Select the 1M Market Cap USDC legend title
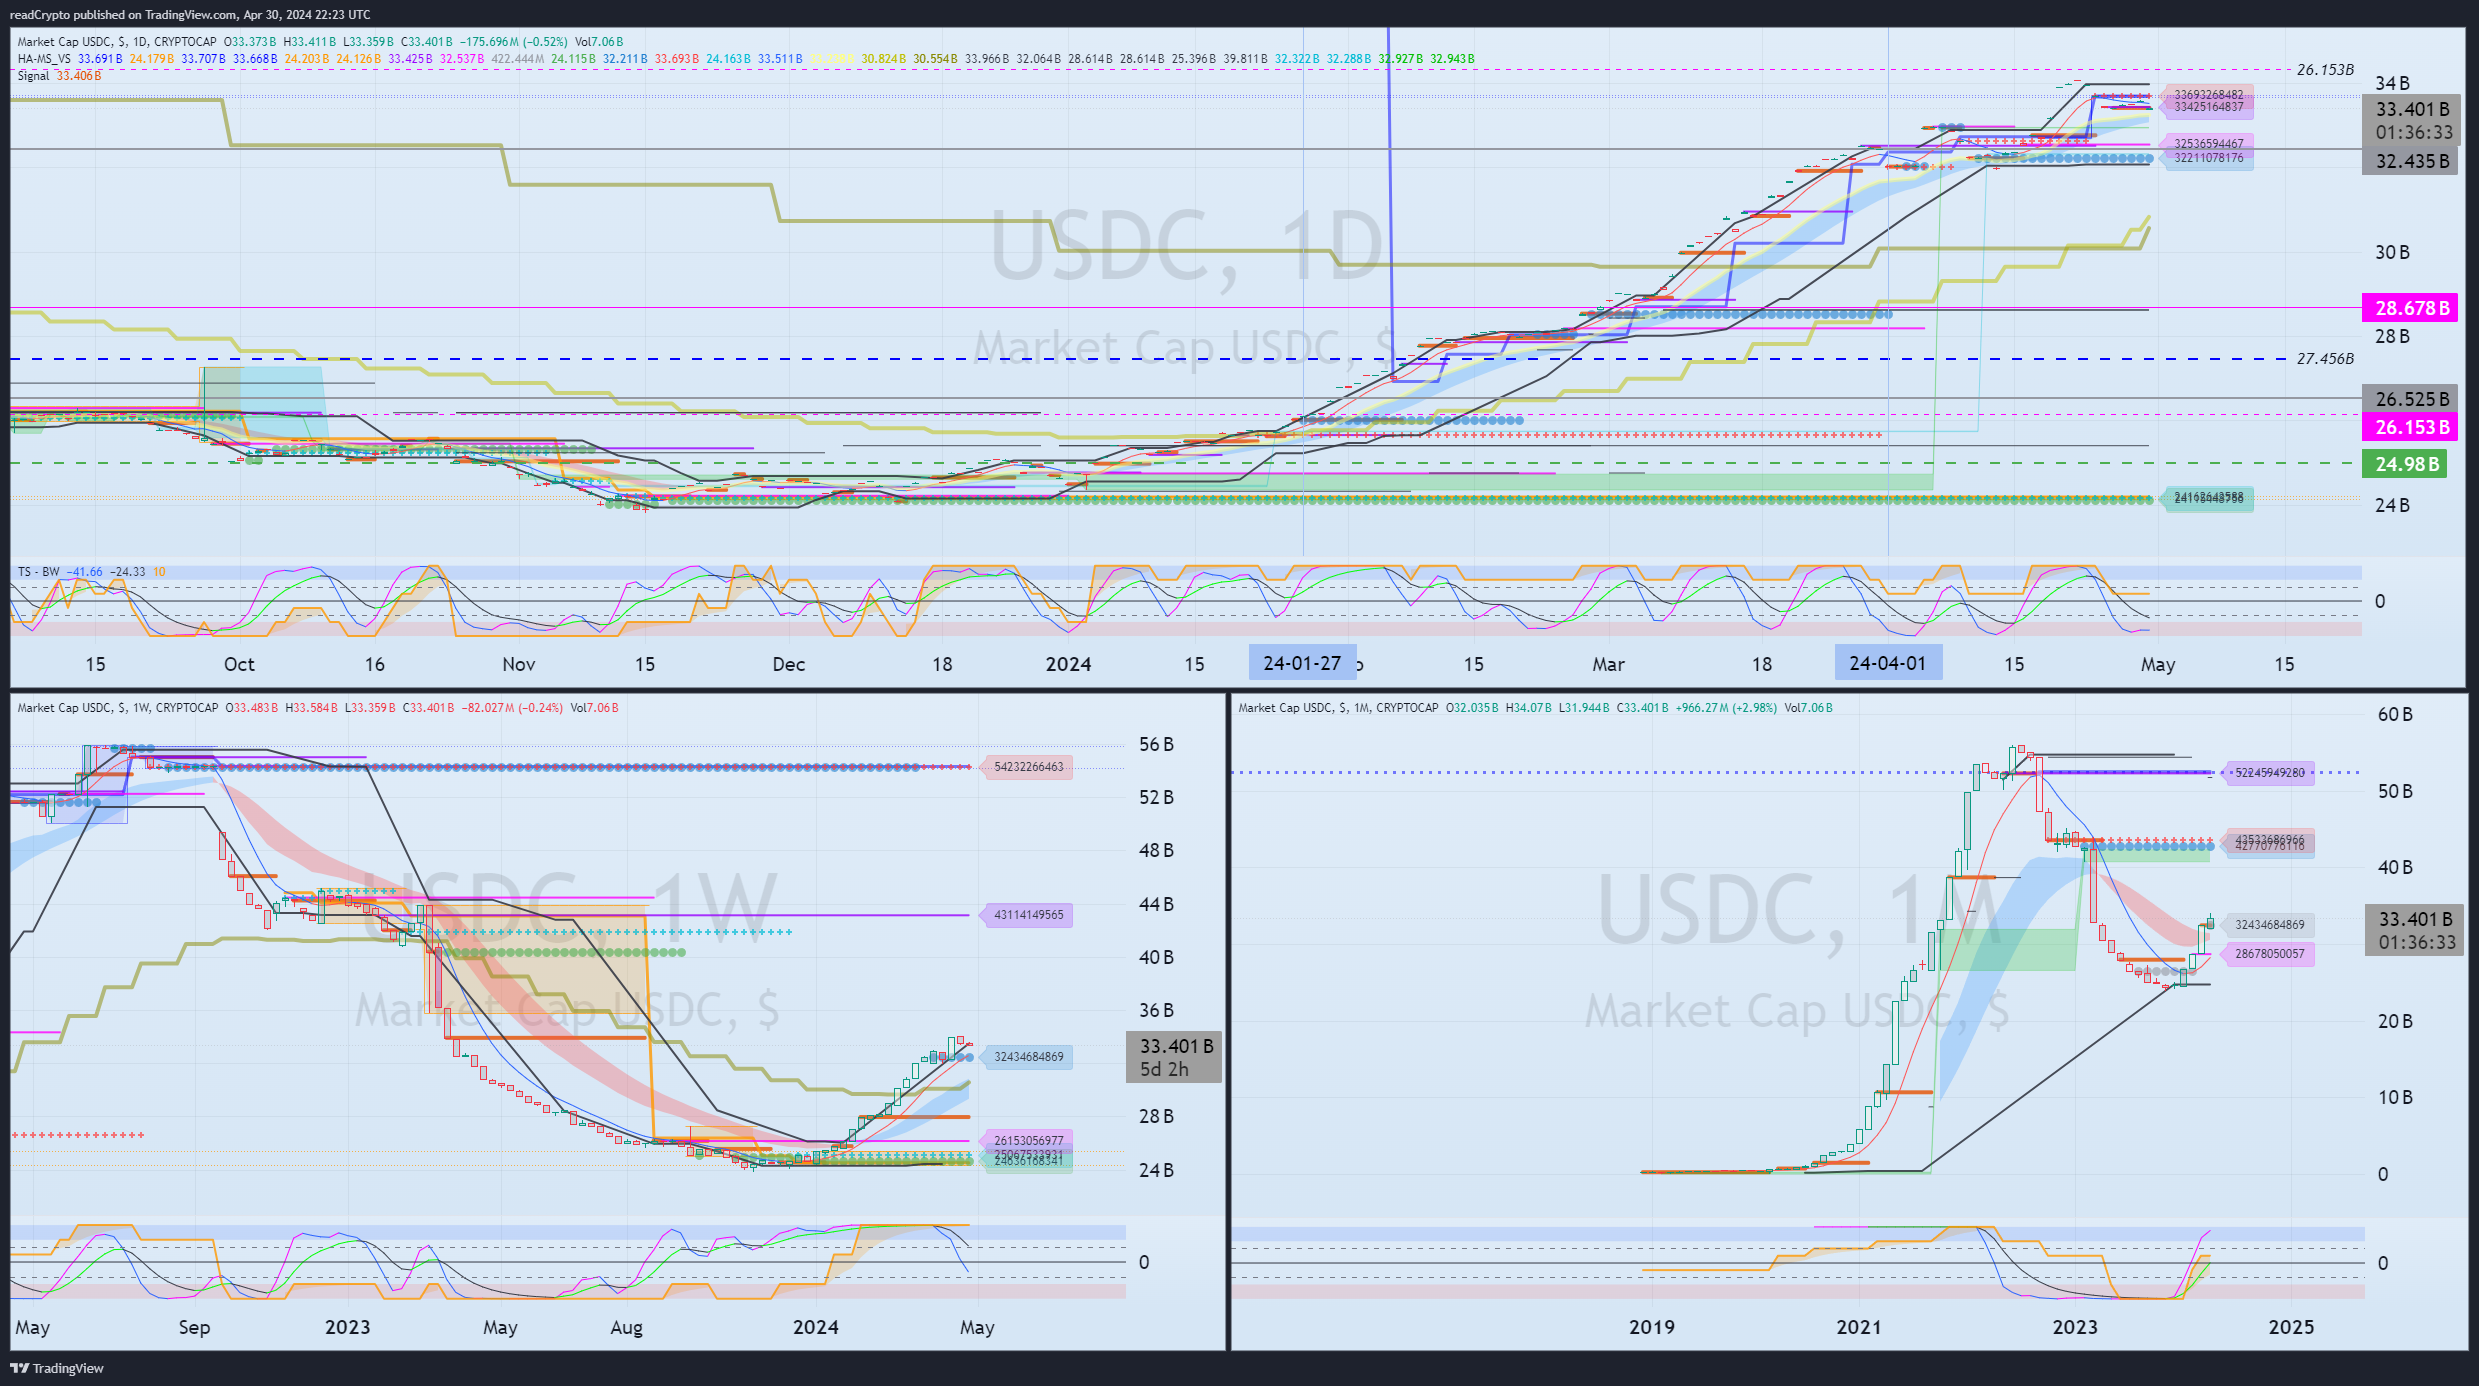 (x=1338, y=708)
